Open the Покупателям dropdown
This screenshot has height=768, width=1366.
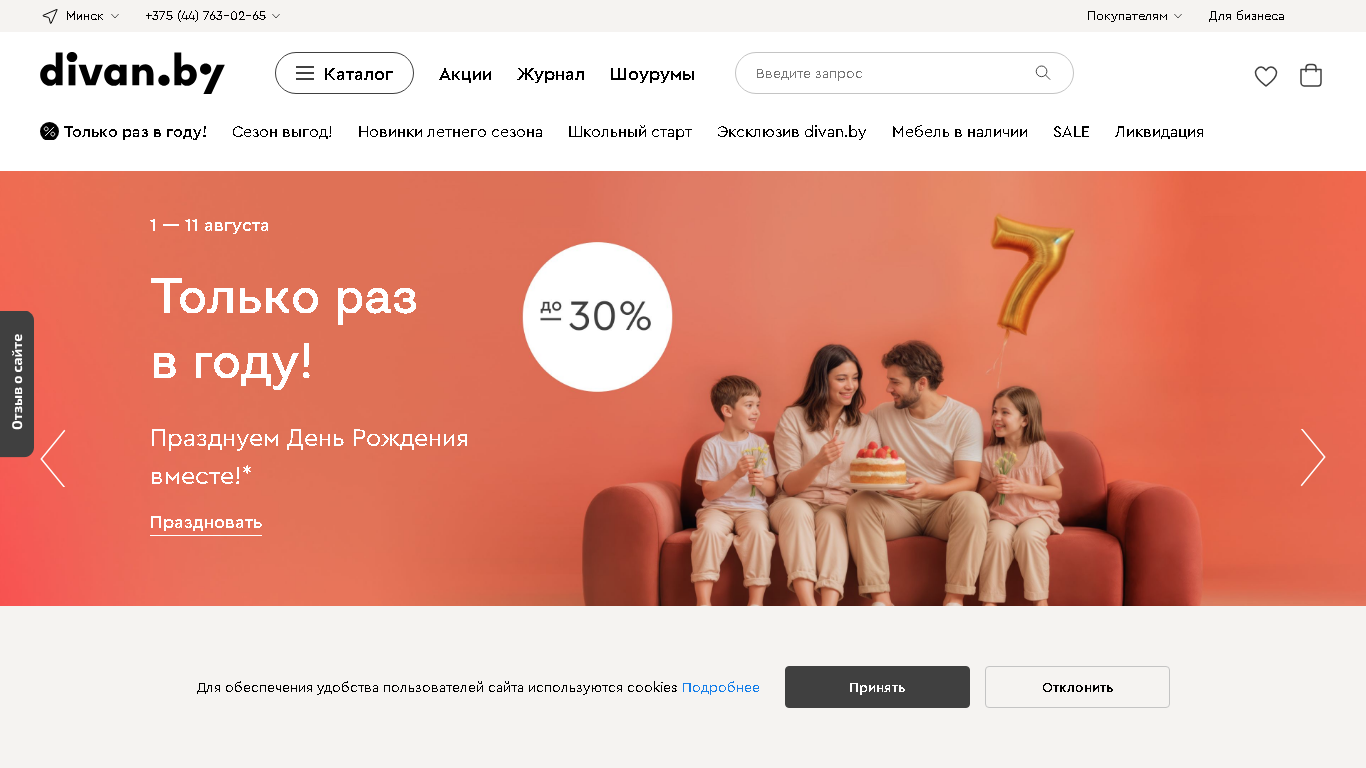1135,16
